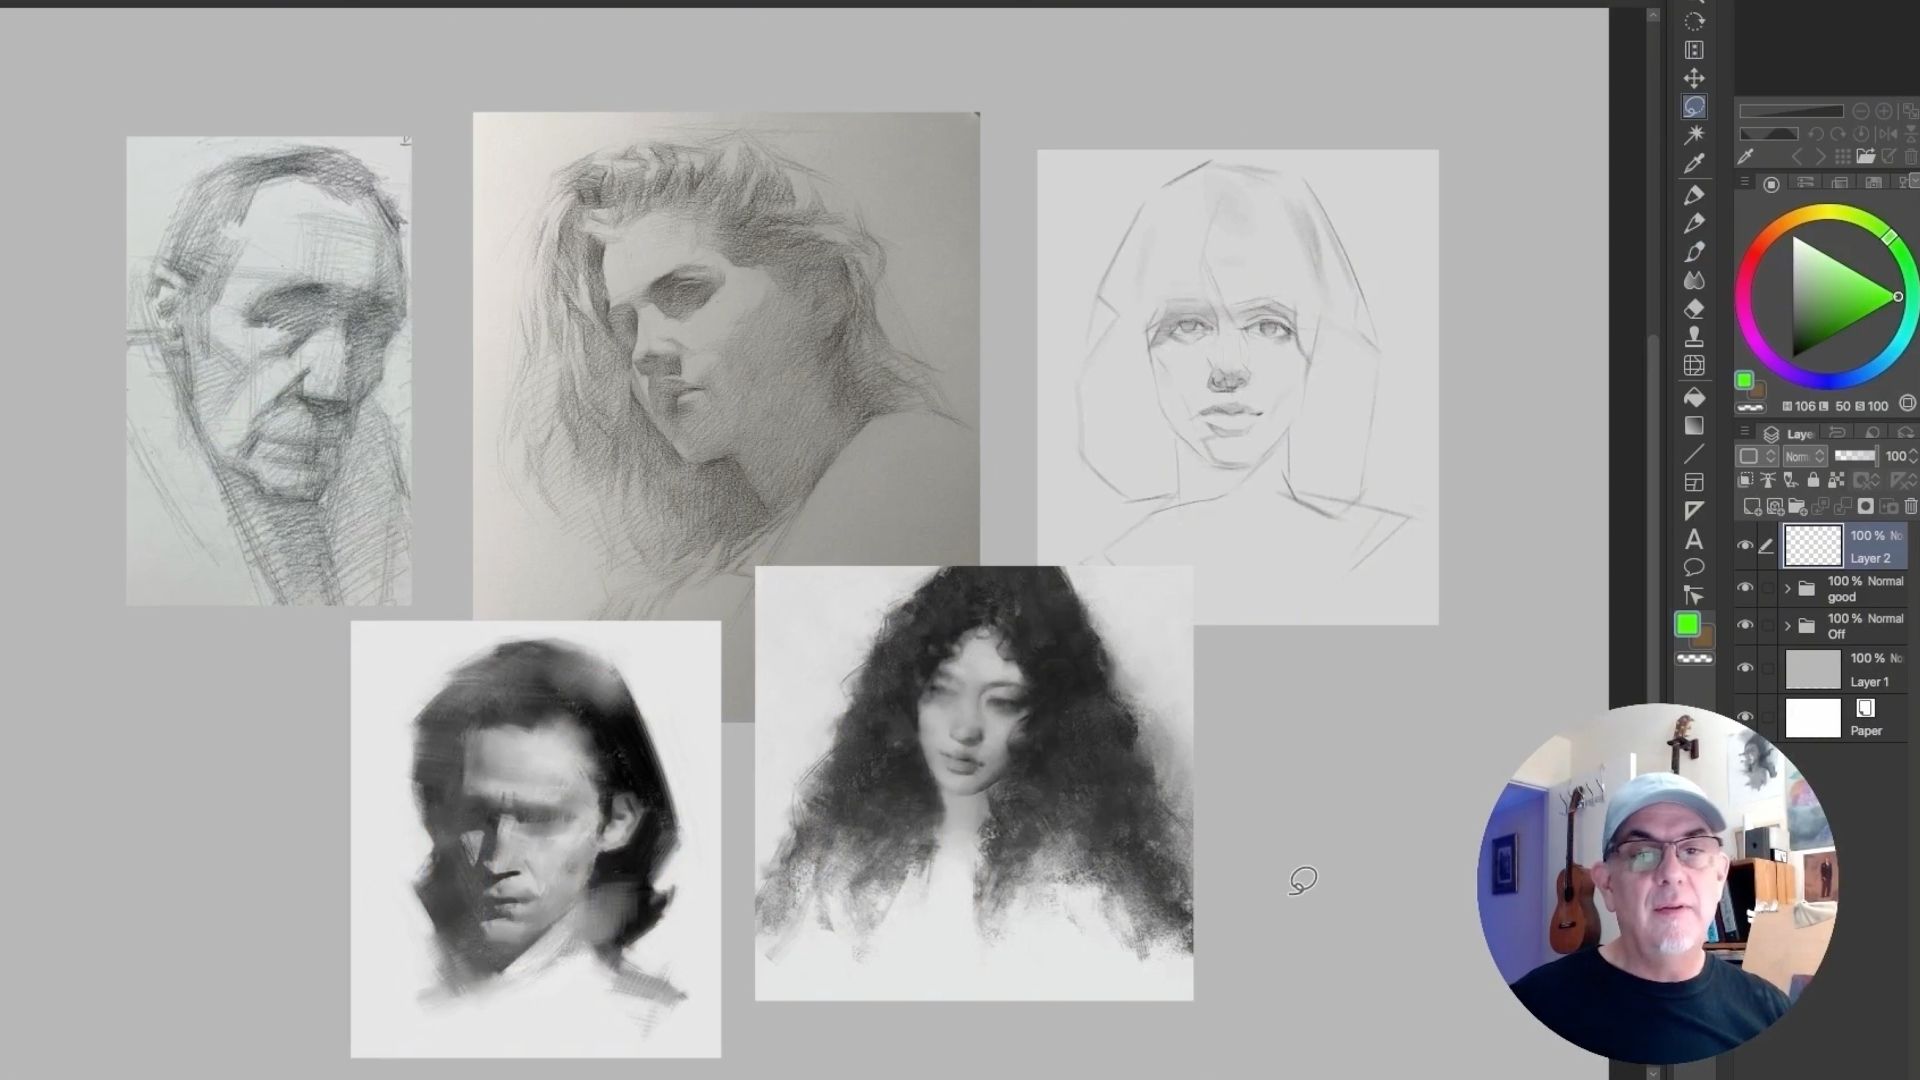
Task: Open the color wheel tab
Action: coord(1771,184)
